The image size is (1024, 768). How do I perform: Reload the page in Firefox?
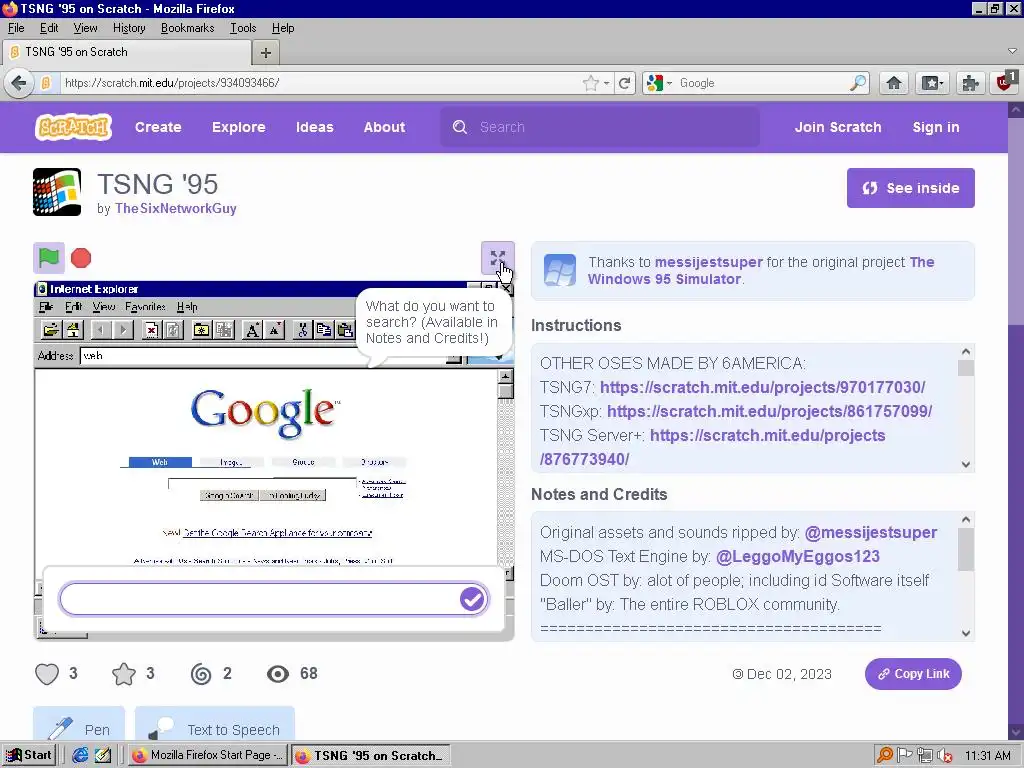point(625,83)
